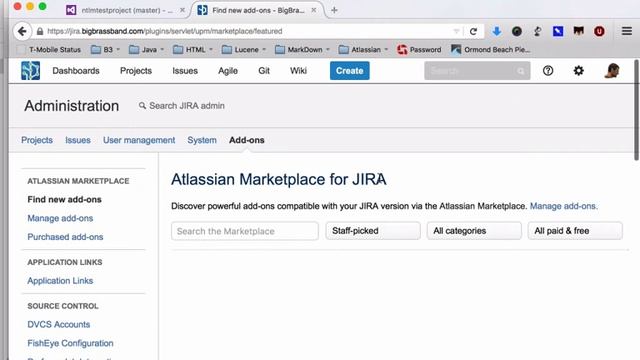Select the admin Projects tab
Screen dimensions: 640x360
point(37,140)
